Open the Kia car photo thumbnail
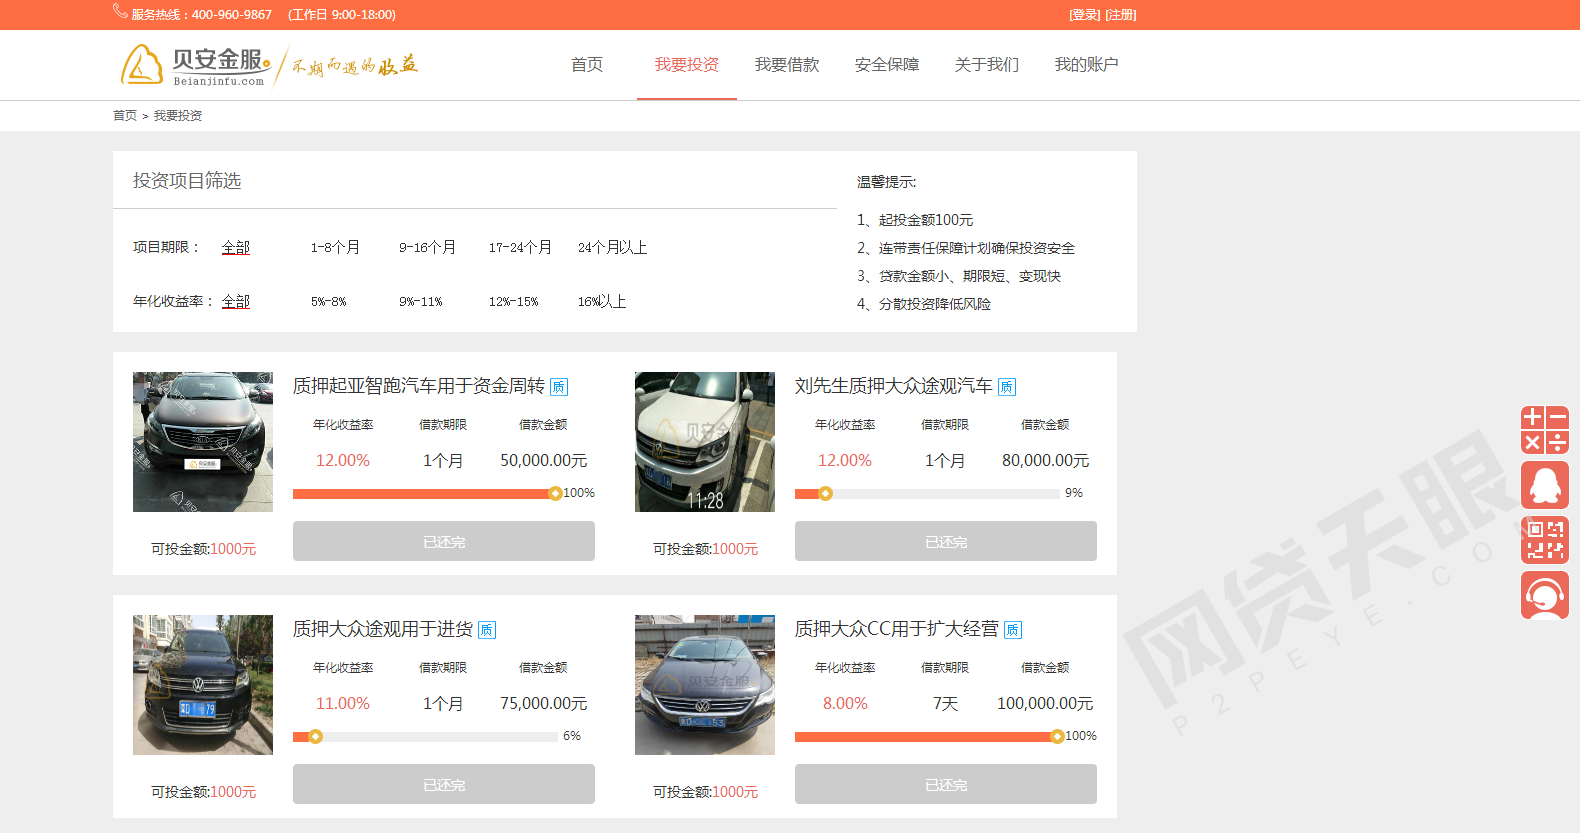 coord(203,442)
